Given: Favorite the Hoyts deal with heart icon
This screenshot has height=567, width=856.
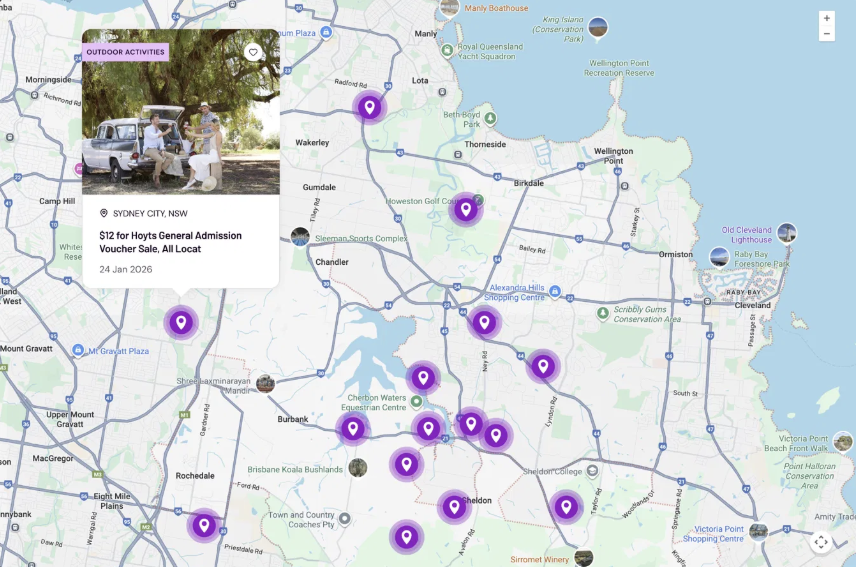Looking at the screenshot, I should [x=252, y=52].
